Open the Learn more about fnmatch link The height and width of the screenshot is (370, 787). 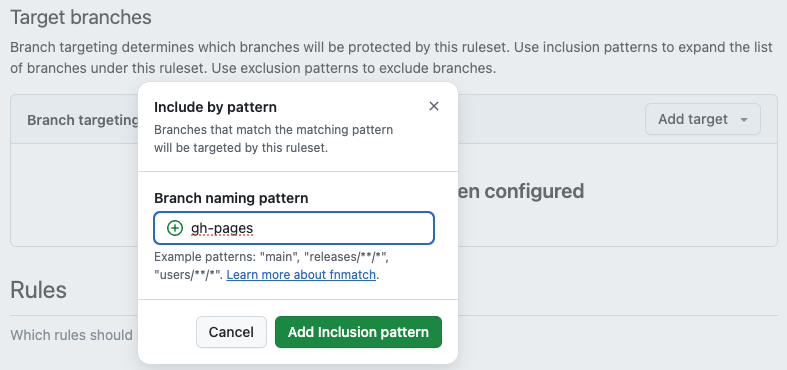301,275
